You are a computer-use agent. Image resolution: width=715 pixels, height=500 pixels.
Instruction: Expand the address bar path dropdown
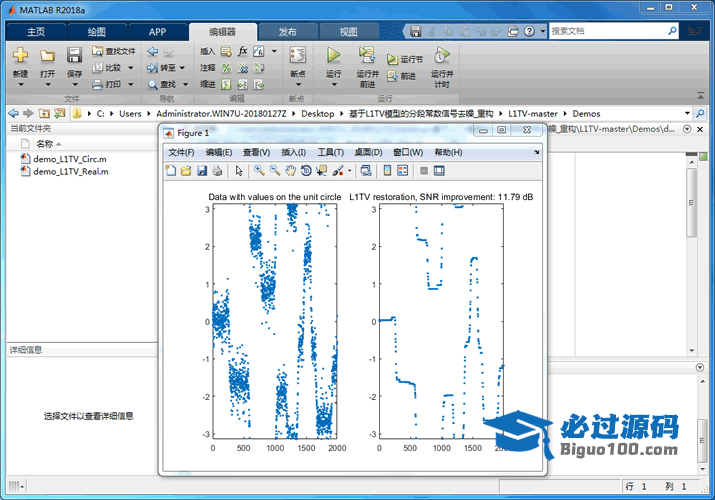[687, 113]
